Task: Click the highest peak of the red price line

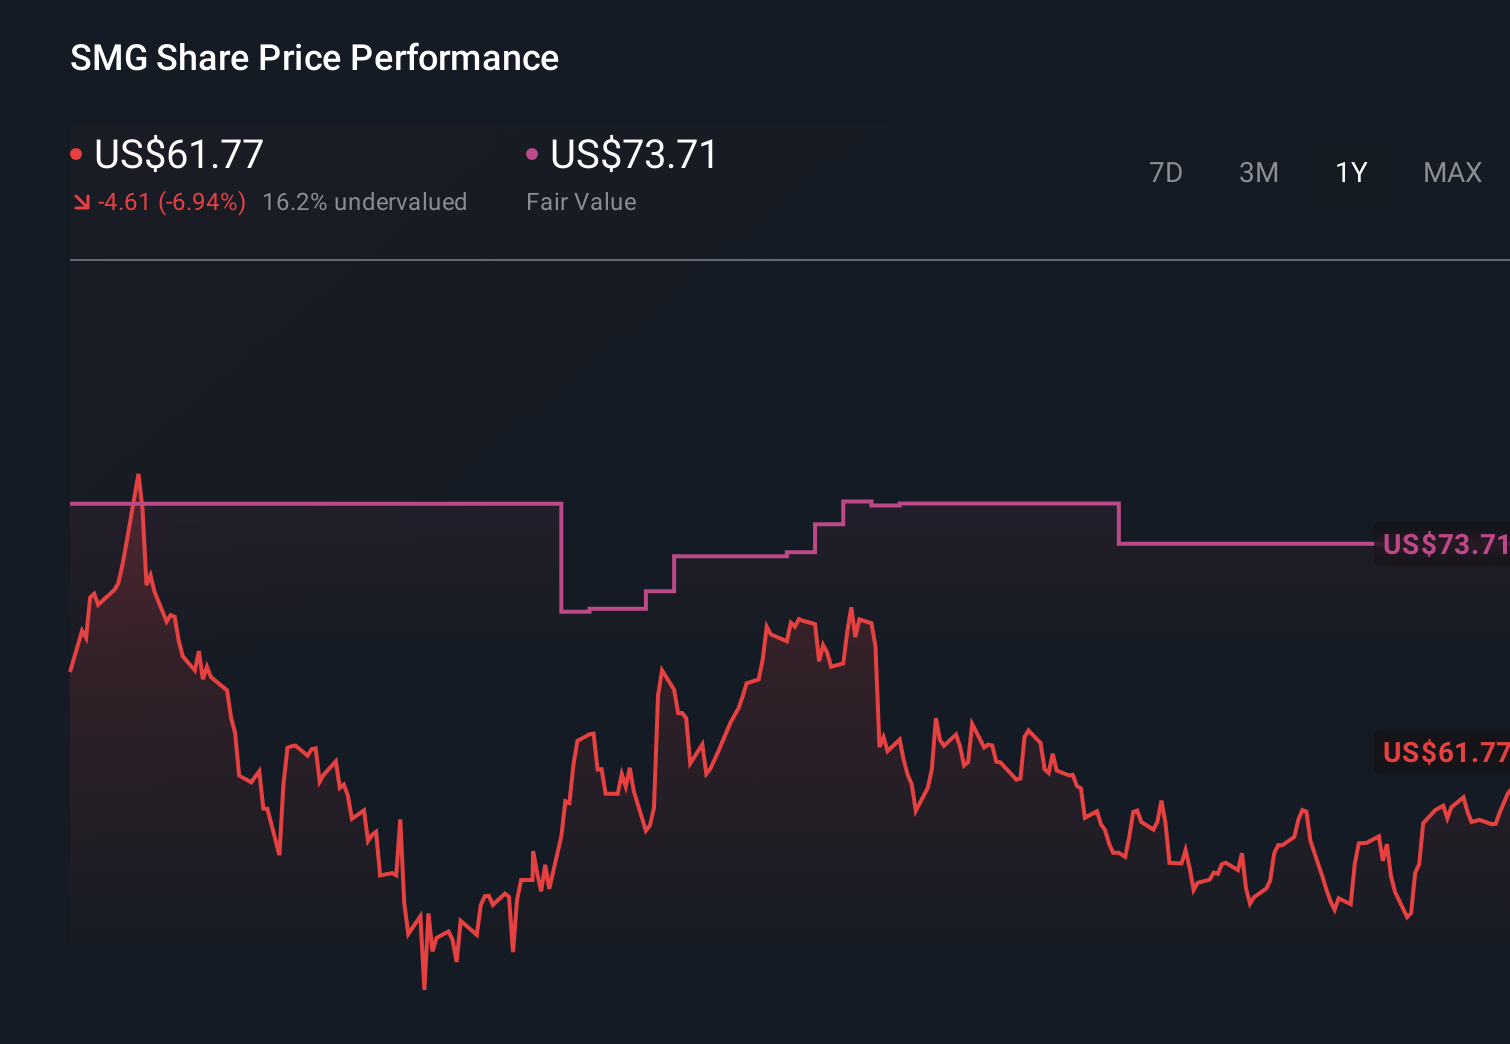Action: pos(138,477)
